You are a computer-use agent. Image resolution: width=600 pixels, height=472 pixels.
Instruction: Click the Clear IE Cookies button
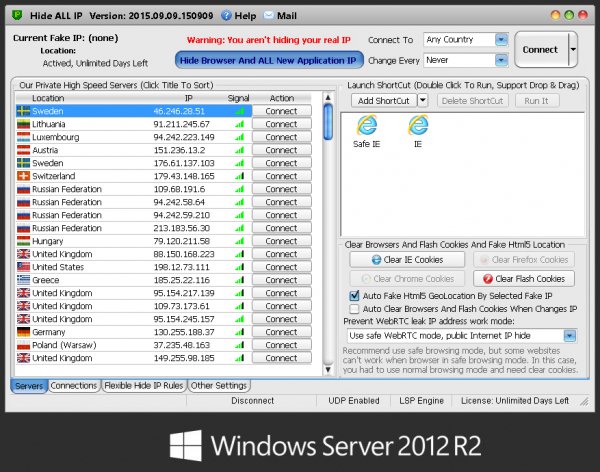pyautogui.click(x=407, y=260)
